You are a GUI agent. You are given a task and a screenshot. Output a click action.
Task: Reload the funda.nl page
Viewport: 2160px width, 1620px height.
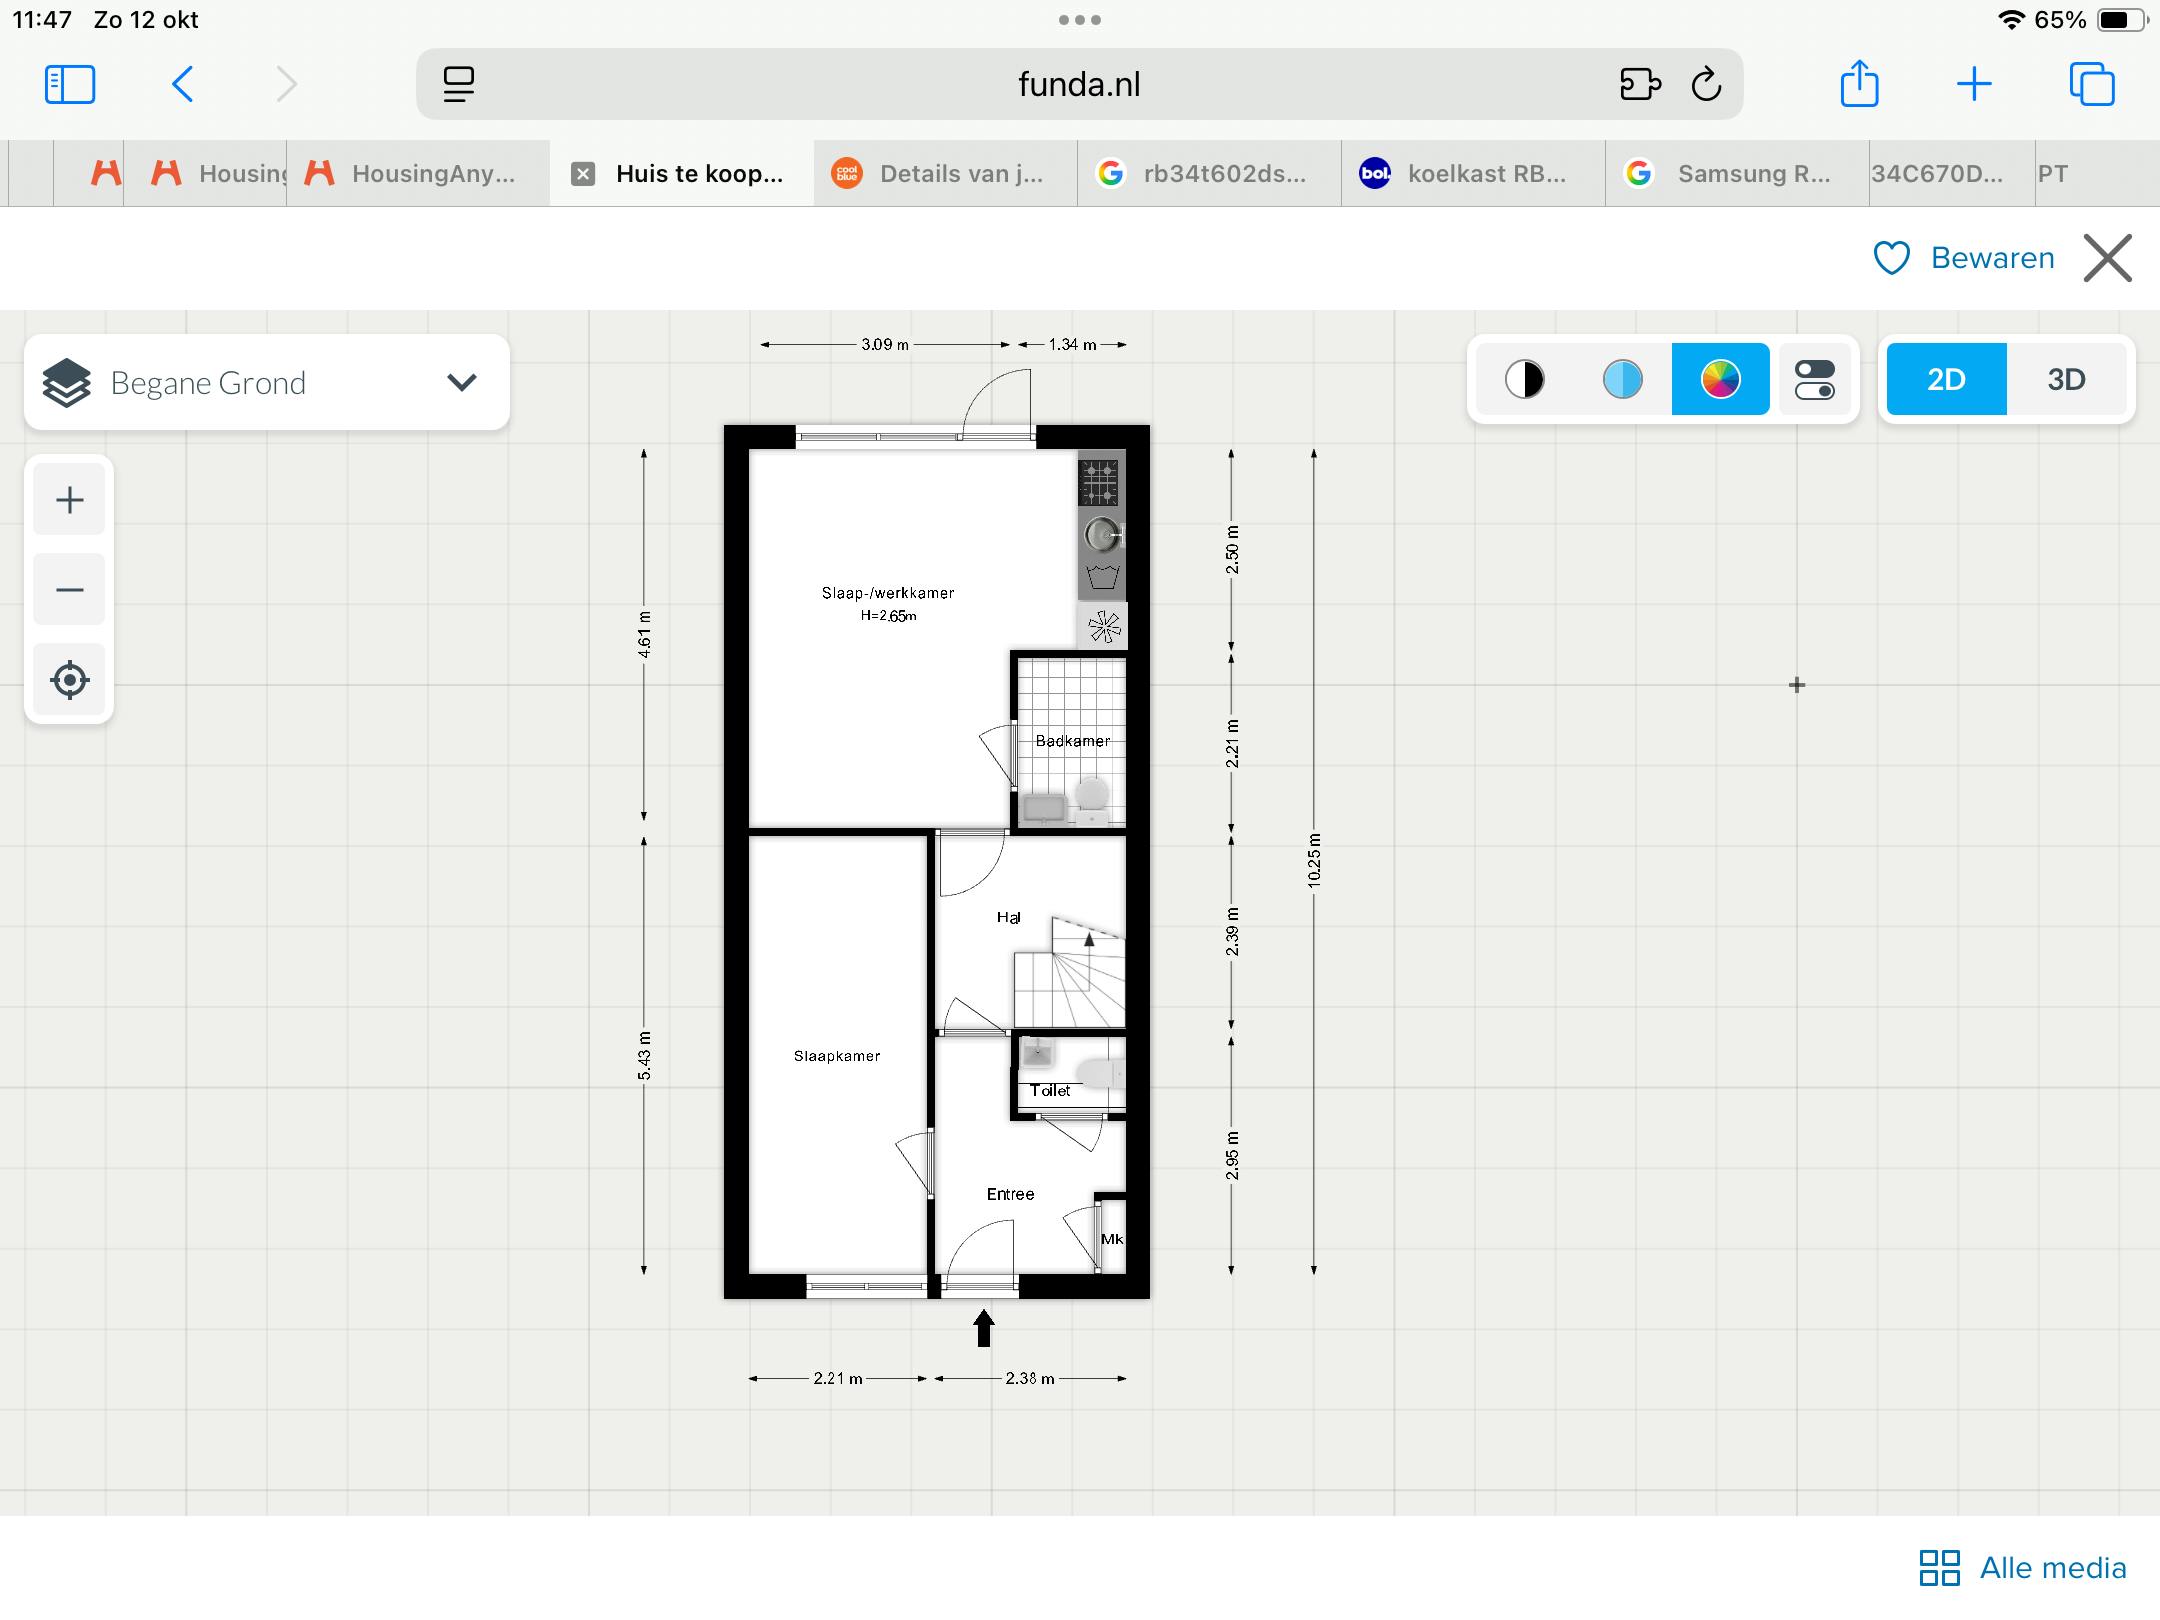click(1707, 85)
